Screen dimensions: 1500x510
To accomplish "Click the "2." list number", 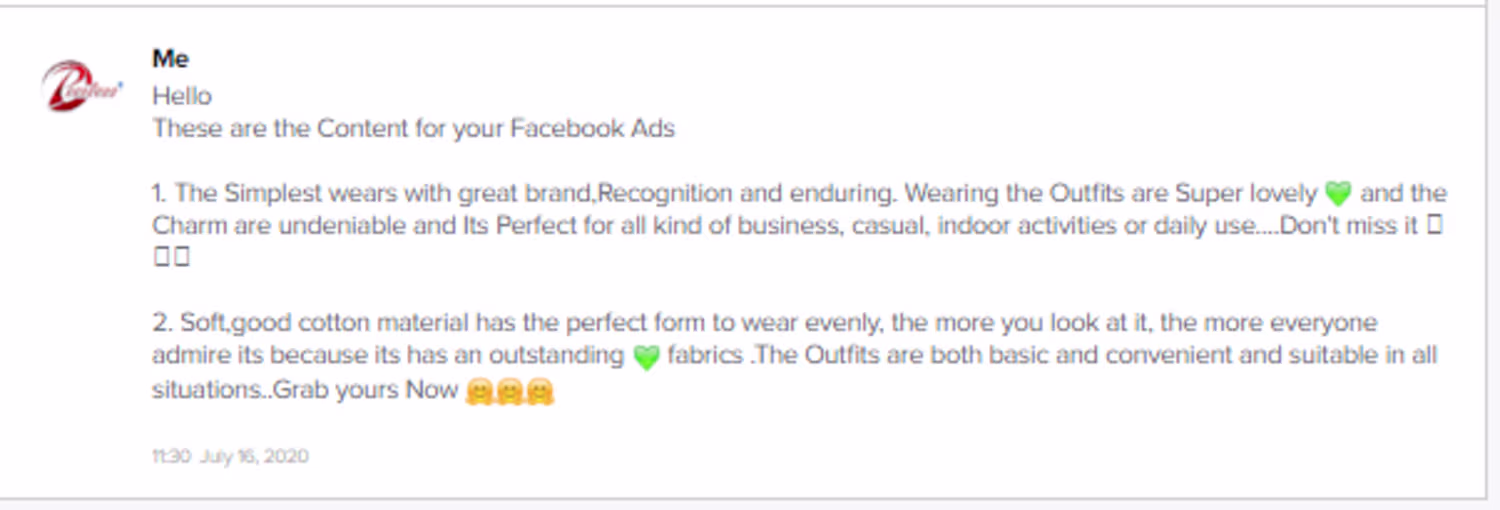I will pos(163,323).
